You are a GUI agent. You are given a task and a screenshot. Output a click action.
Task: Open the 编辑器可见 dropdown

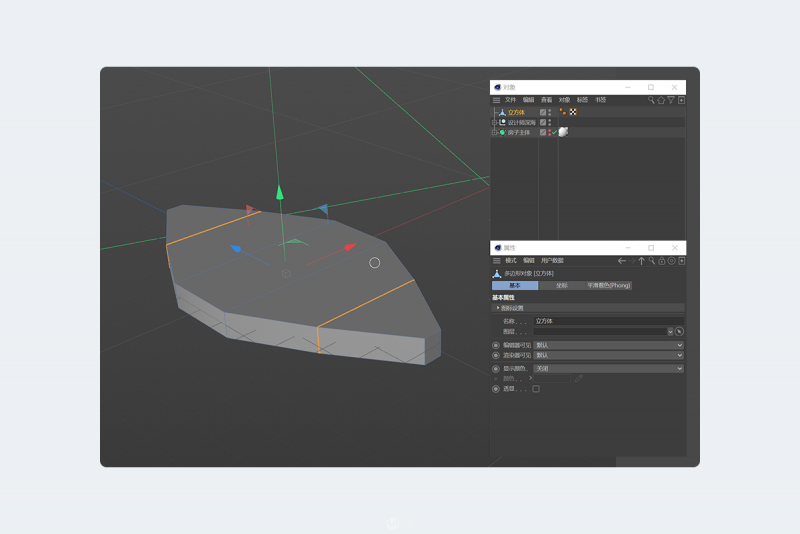608,345
